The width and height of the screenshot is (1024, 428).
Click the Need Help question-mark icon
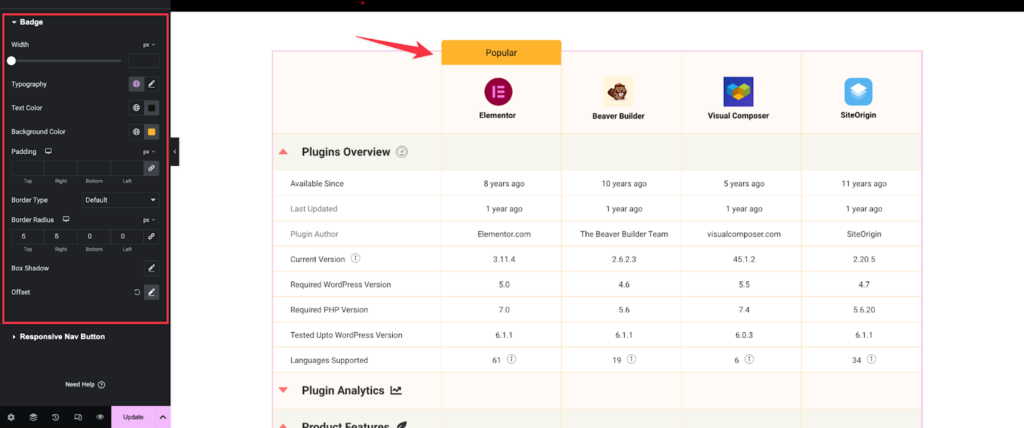(x=101, y=385)
